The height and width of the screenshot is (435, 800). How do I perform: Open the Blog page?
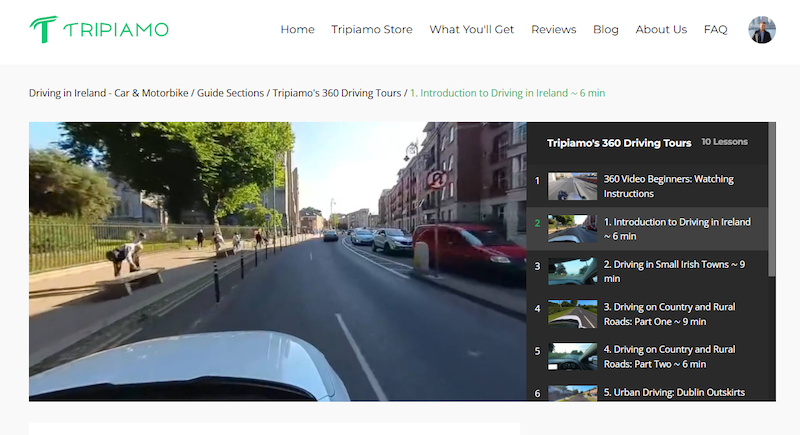(606, 30)
